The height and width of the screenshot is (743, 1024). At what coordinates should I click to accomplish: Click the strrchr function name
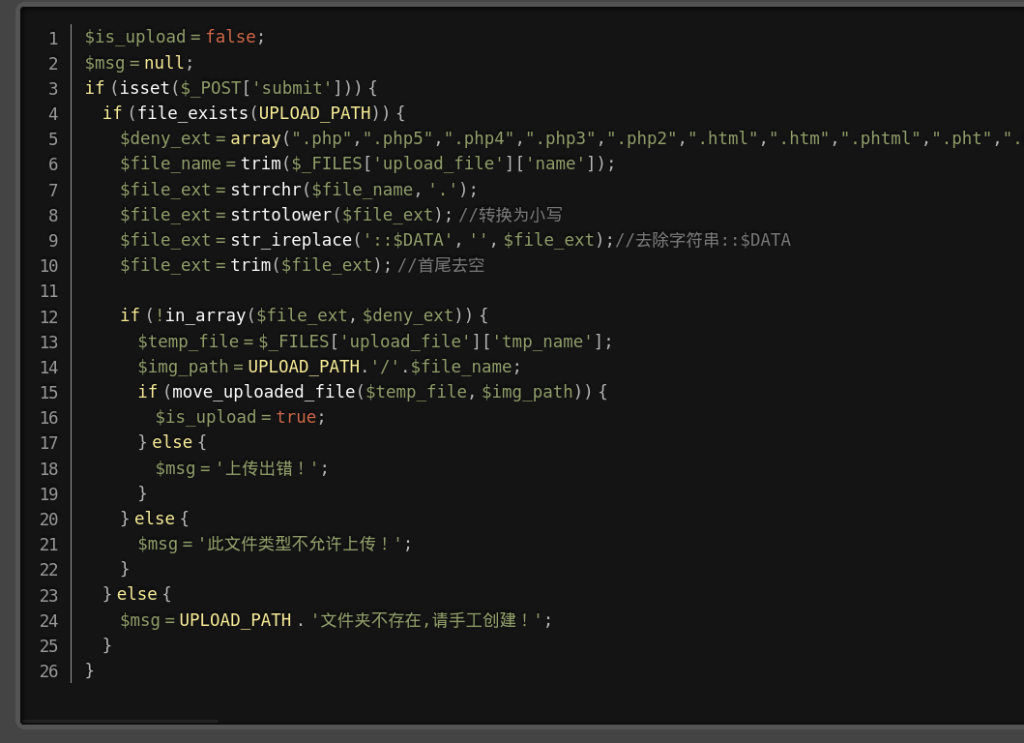click(266, 189)
